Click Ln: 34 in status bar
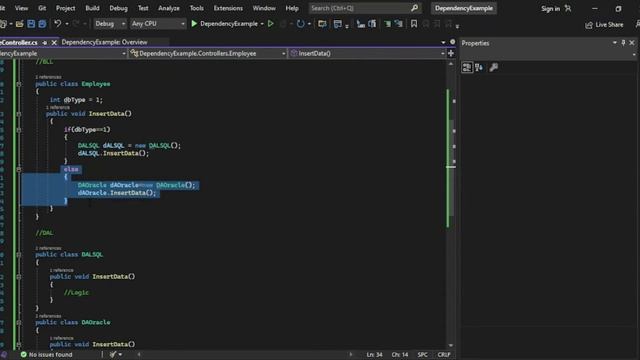The image size is (640, 360). [374, 355]
